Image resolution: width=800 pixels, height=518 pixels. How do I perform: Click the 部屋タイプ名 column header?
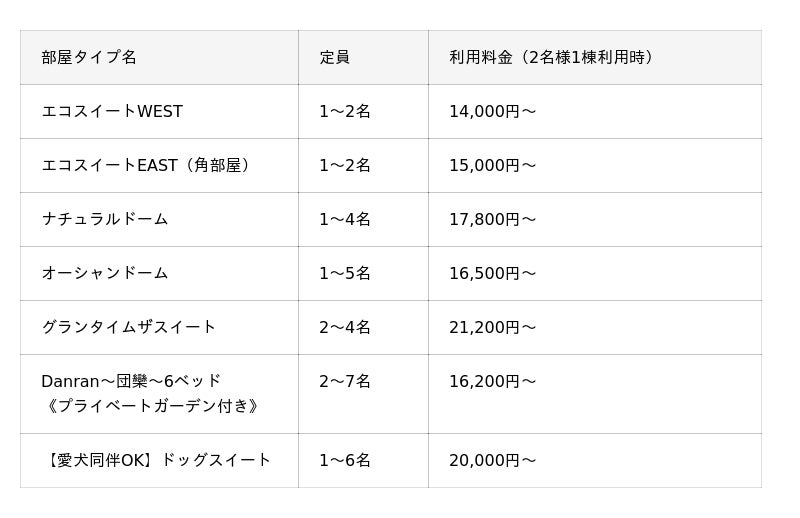[89, 57]
